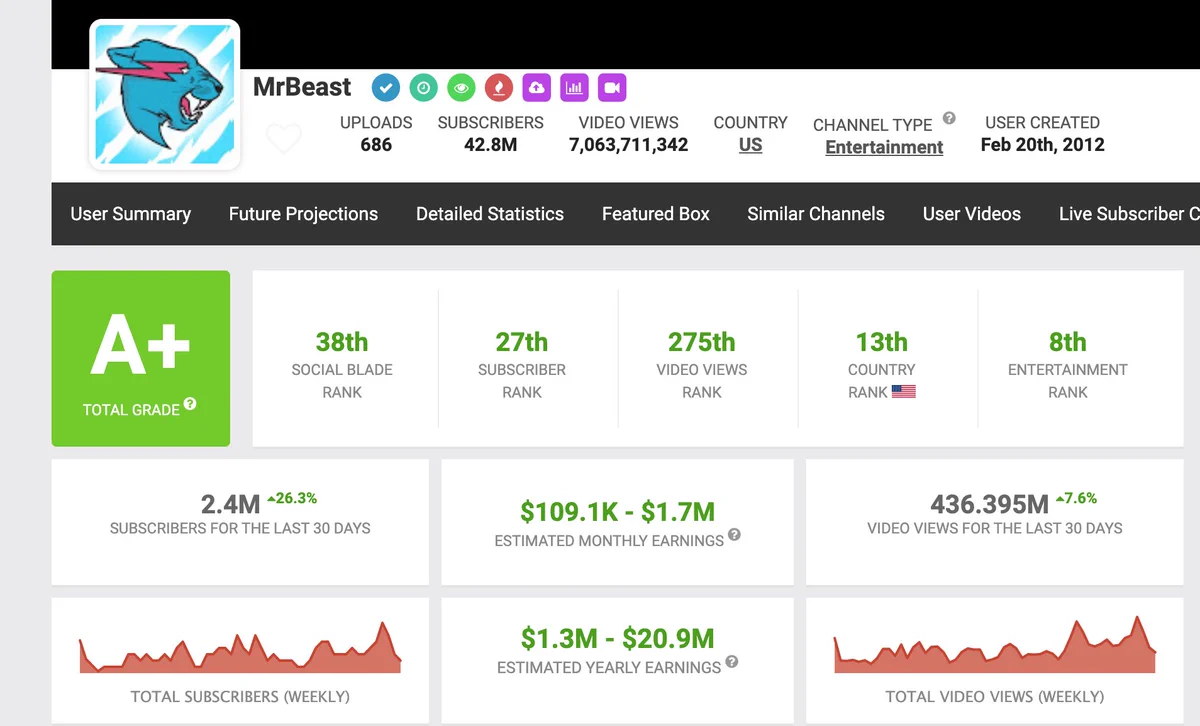Open the Similar Channels tab
The width and height of the screenshot is (1200, 726).
816,214
